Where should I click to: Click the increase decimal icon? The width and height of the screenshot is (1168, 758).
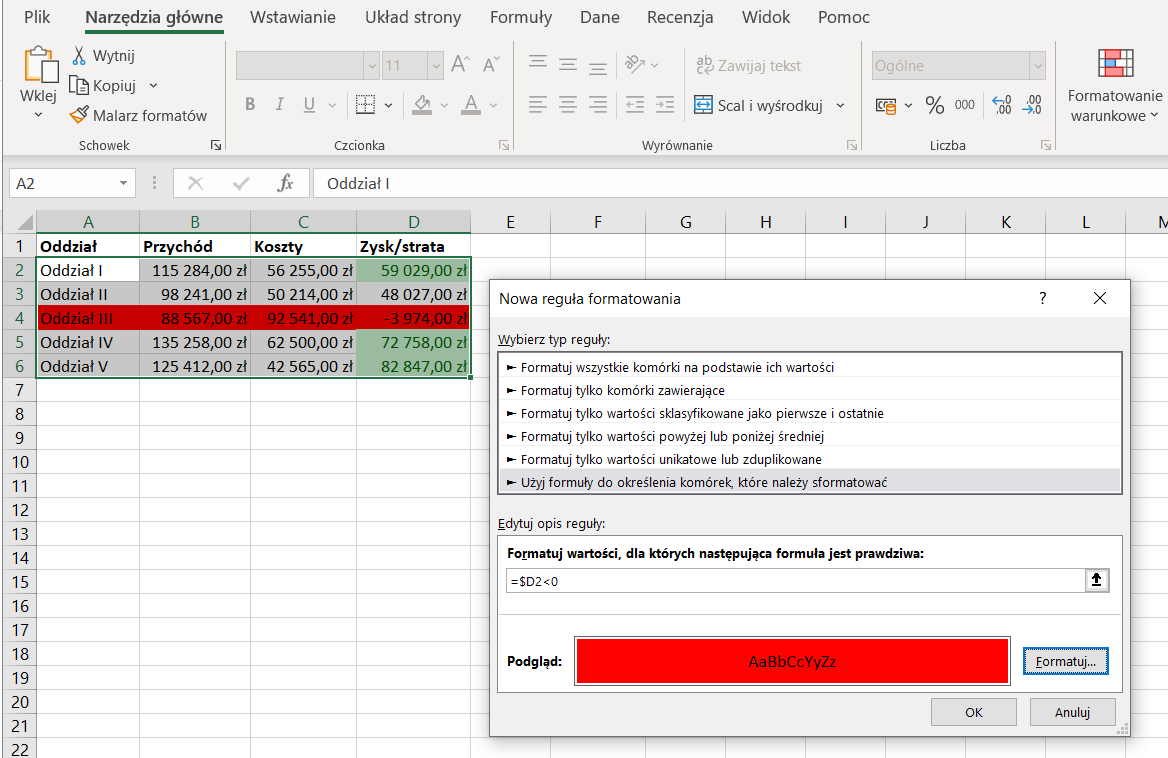point(1001,105)
